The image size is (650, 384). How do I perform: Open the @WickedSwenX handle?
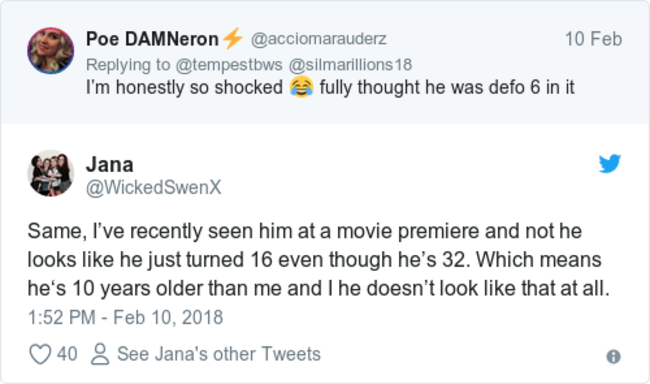pyautogui.click(x=153, y=187)
